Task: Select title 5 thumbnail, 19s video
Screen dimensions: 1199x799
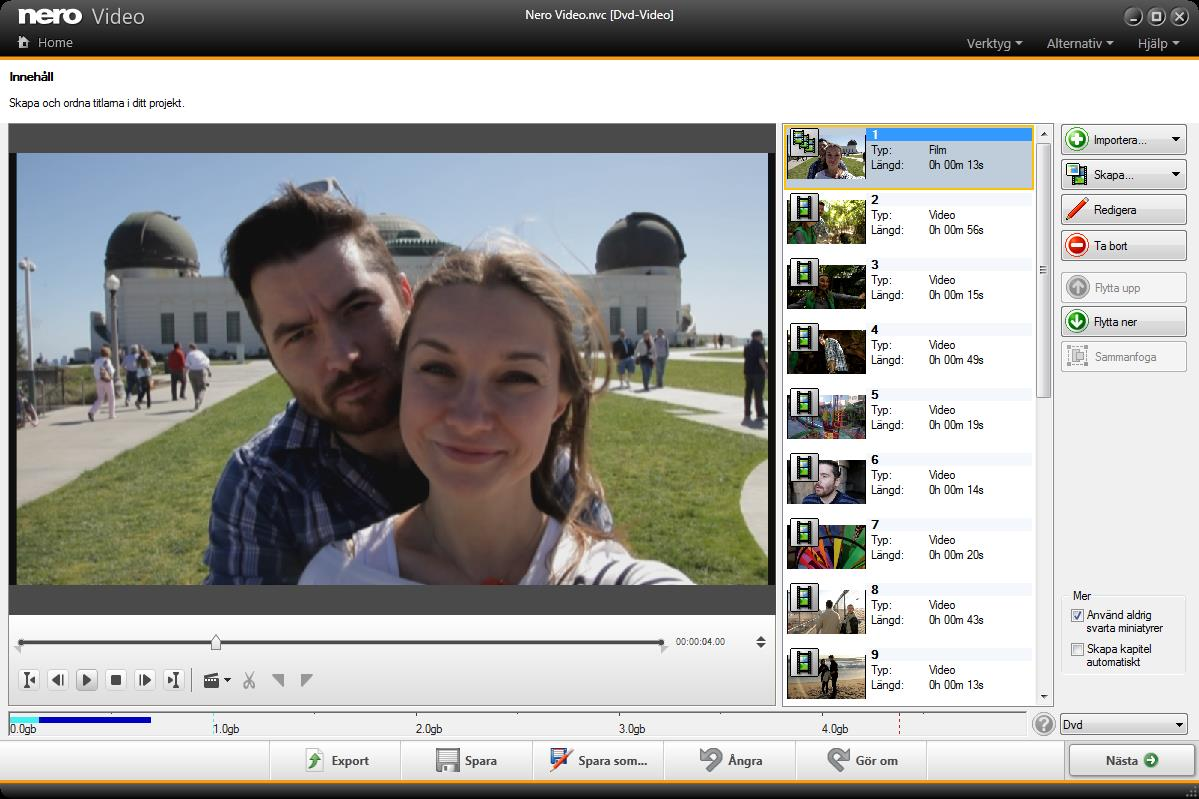Action: tap(826, 414)
